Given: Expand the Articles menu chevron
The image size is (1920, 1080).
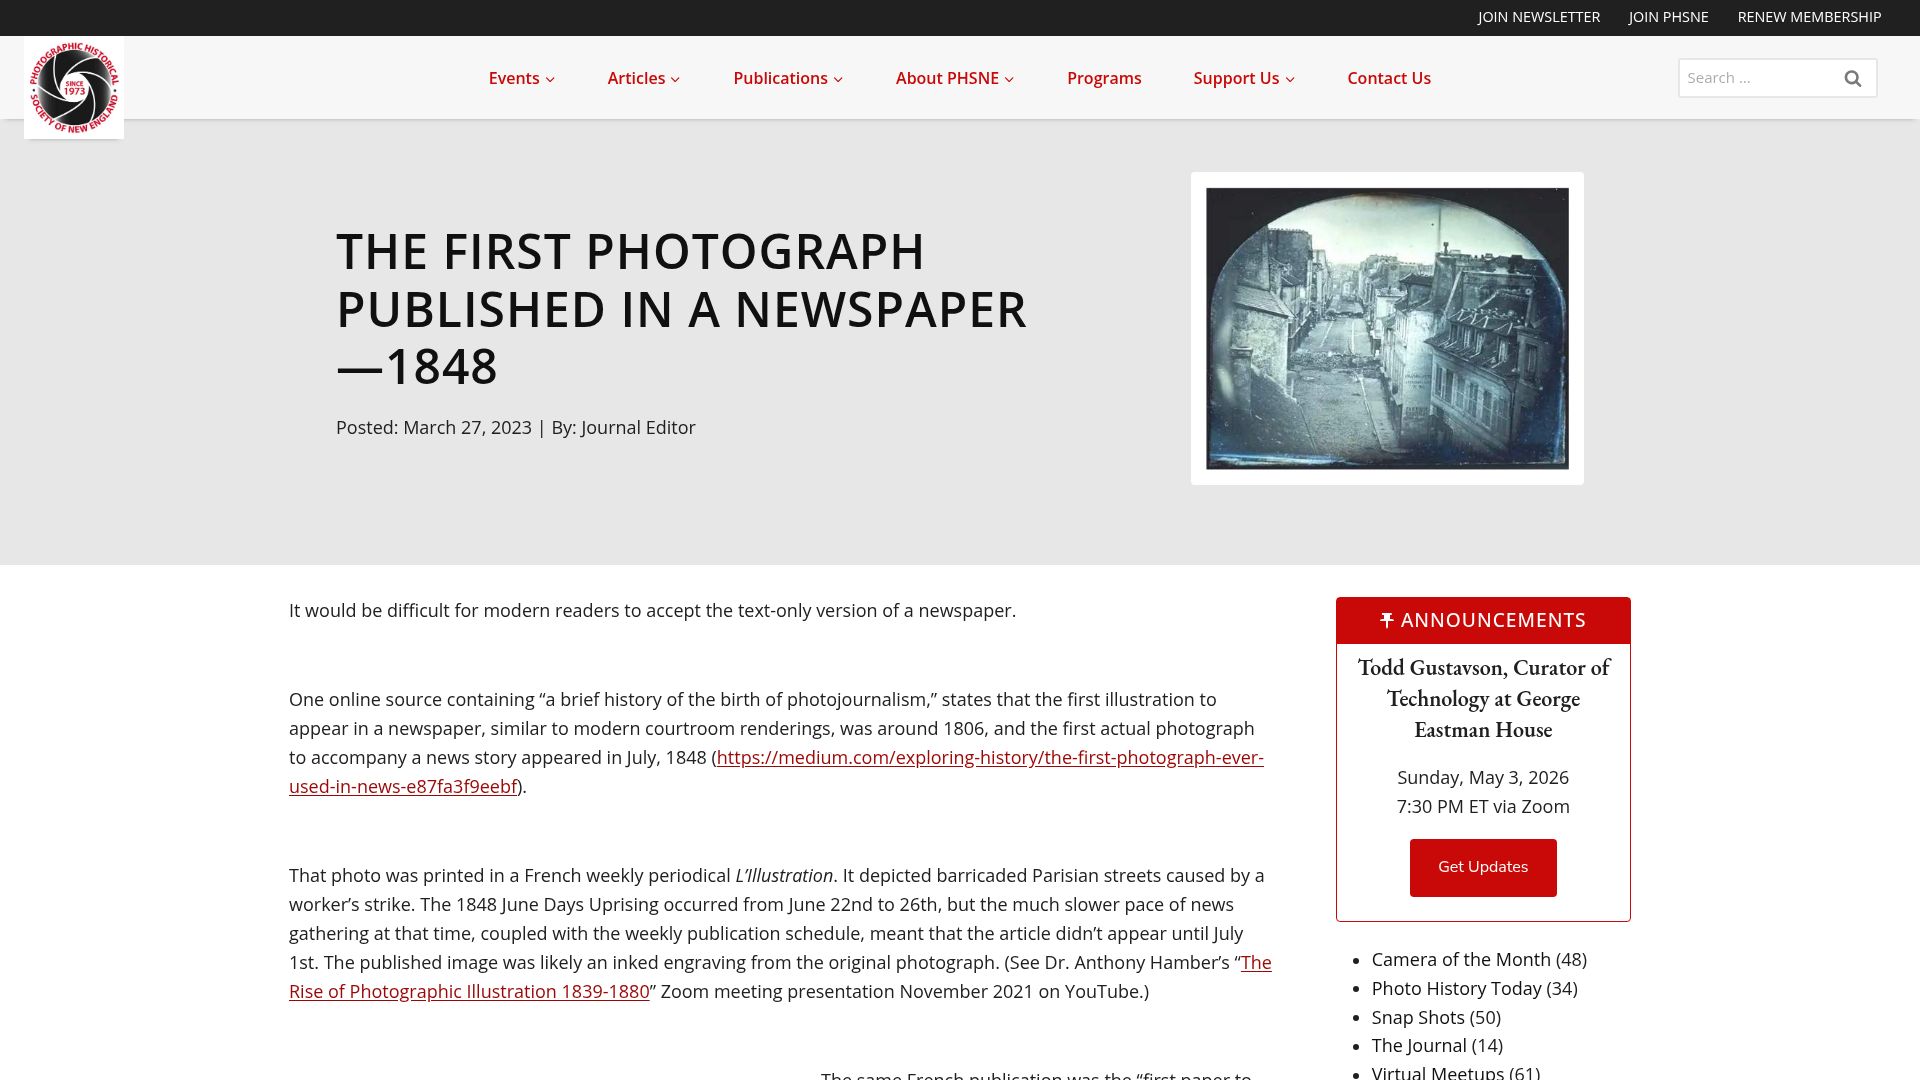Looking at the screenshot, I should [x=675, y=79].
